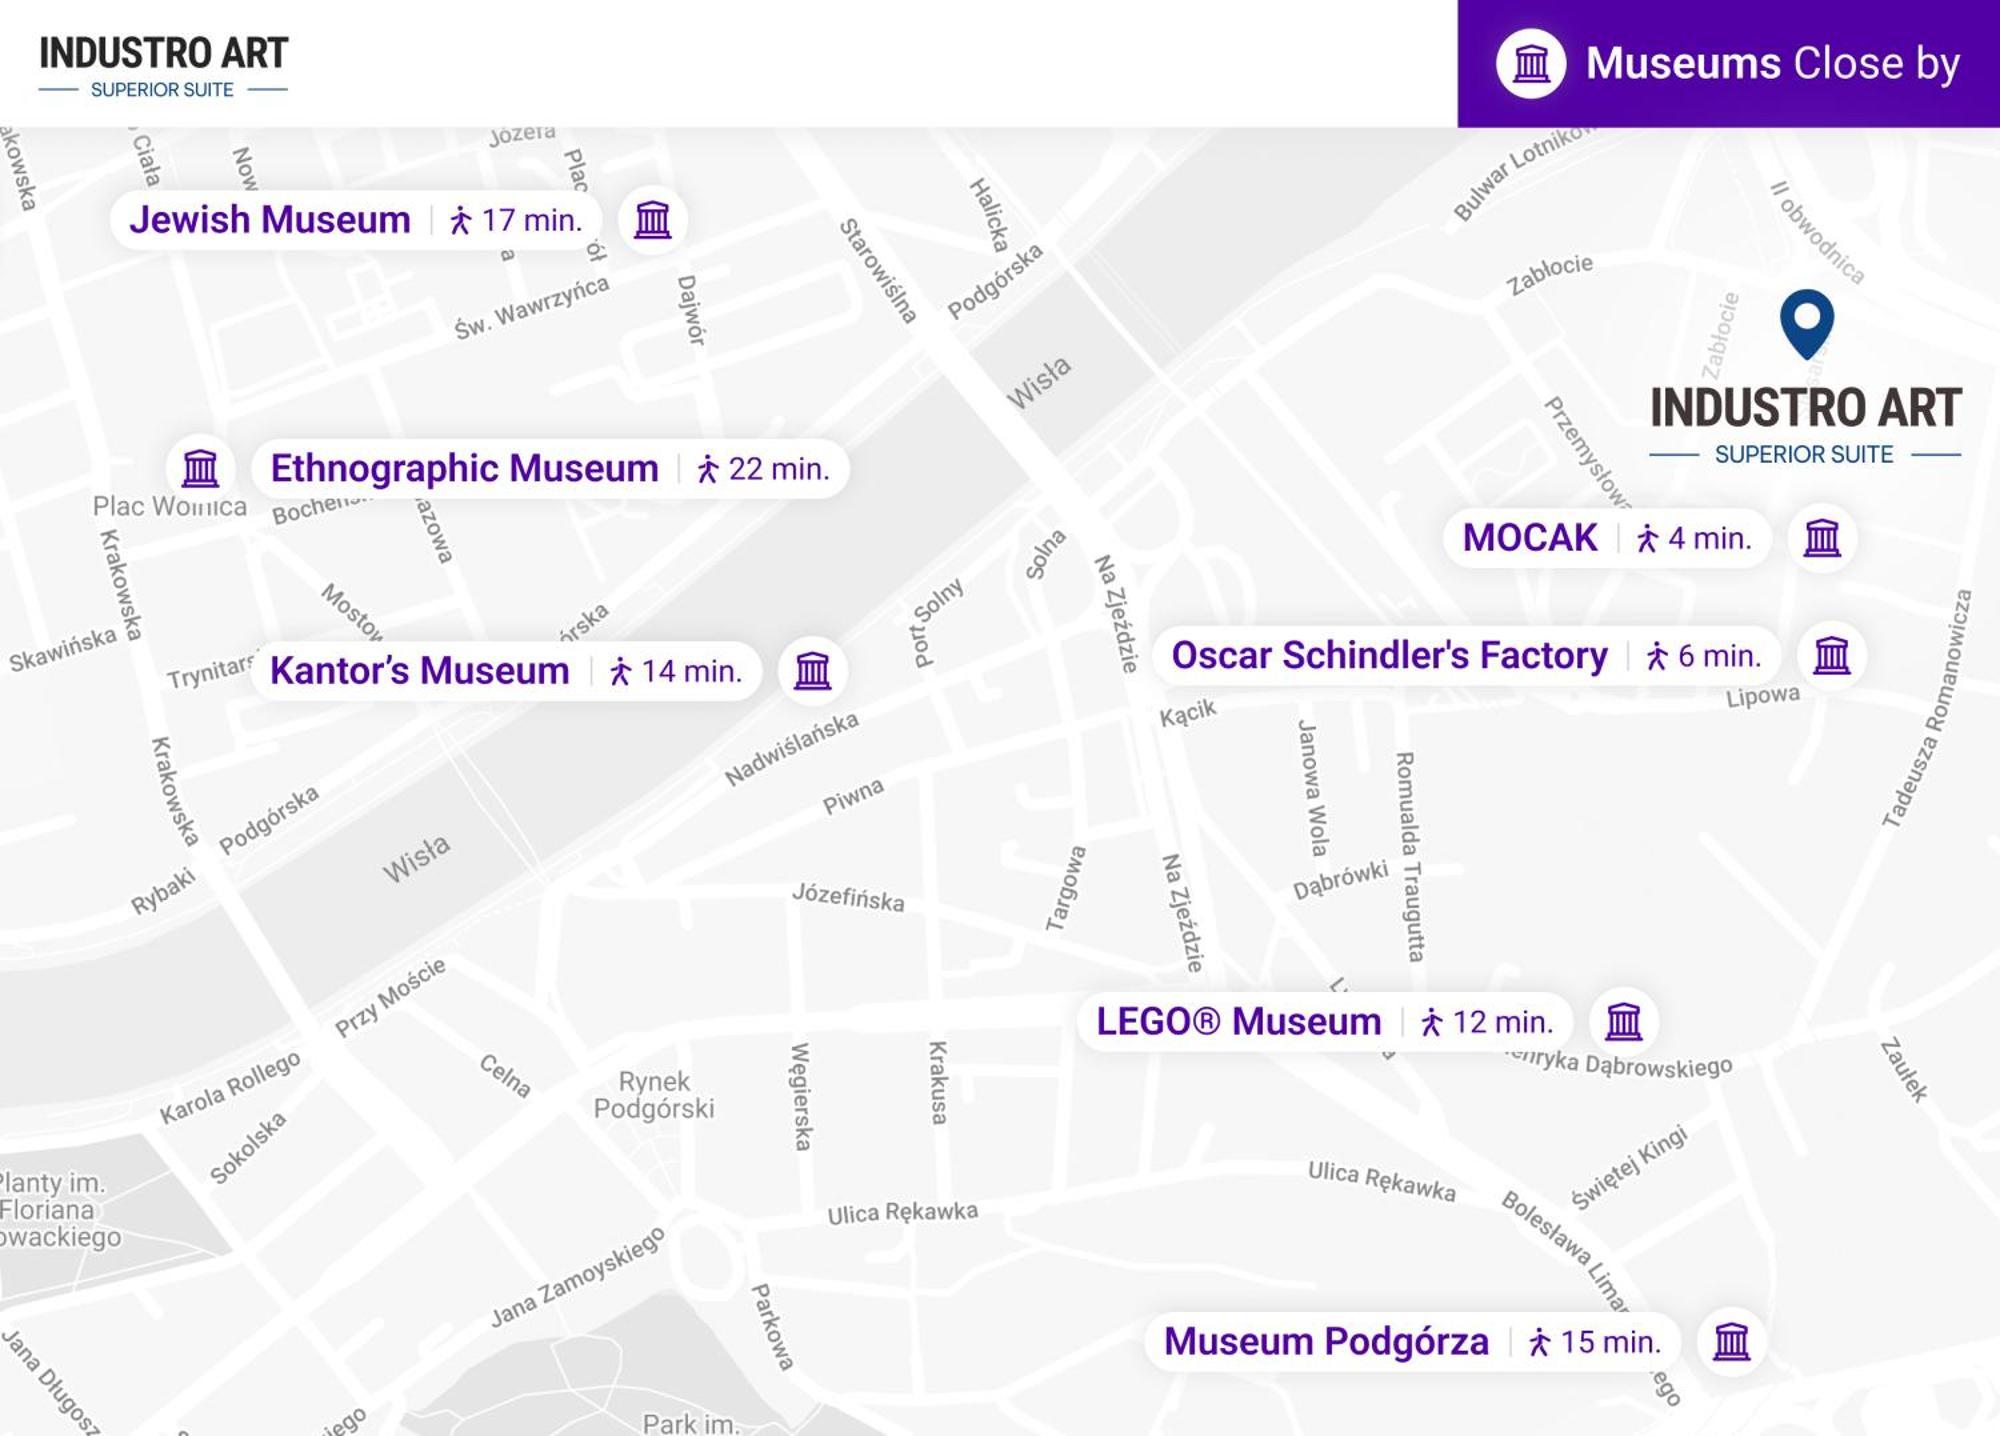Click the 'Tadeusza Romanowicza' street label
The width and height of the screenshot is (2000, 1436).
1926,708
